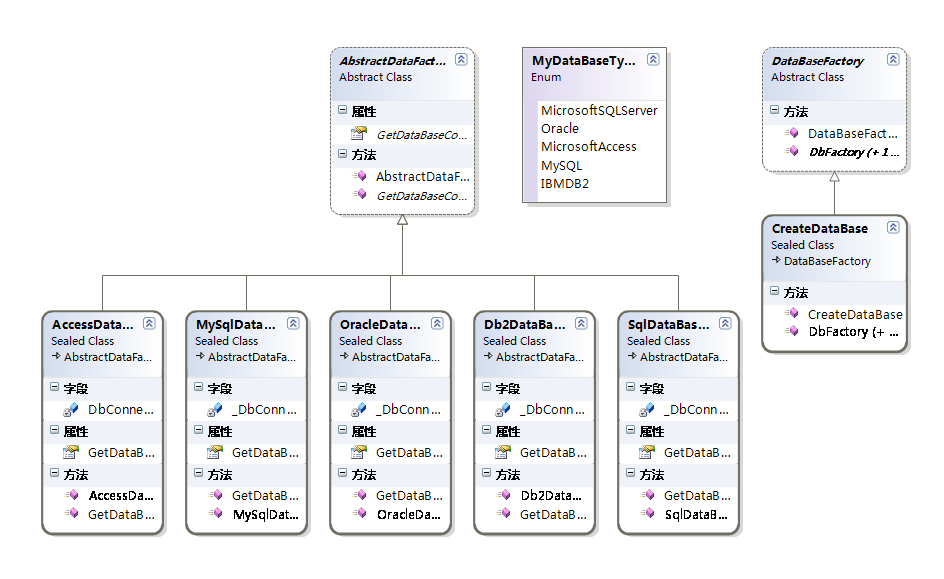
Task: Select DataBaseFactory base type label in CreateDataBase
Action: 827,261
